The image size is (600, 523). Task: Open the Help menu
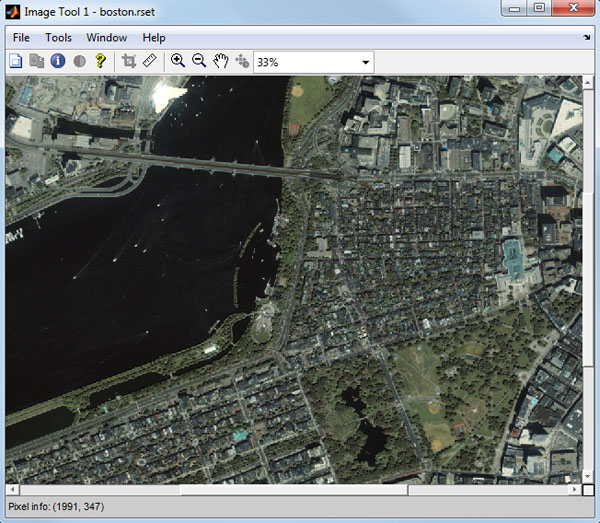point(154,37)
